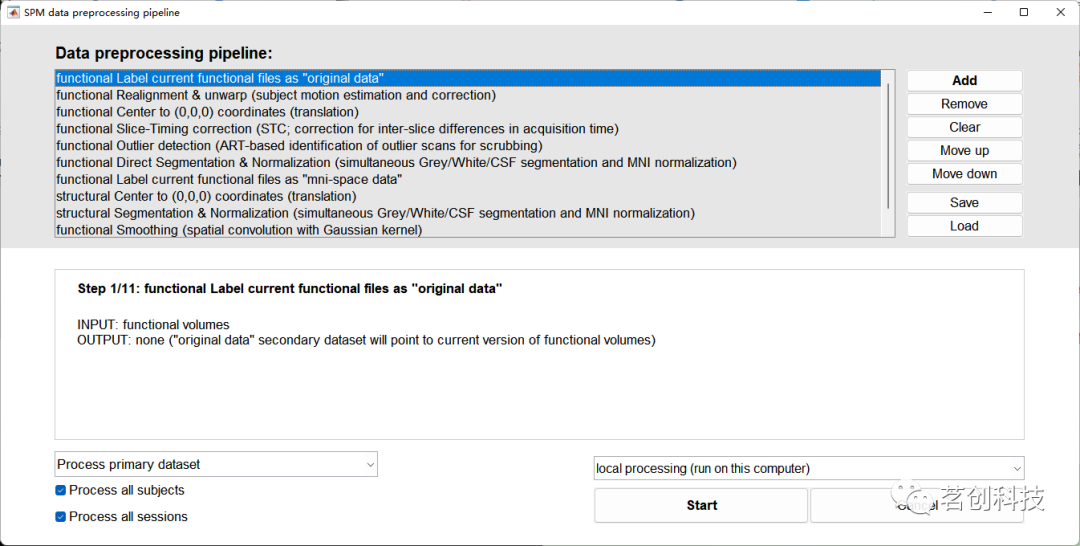Select functional Realignment & unwarp step
Screen dimensions: 1080x546
pos(276,95)
